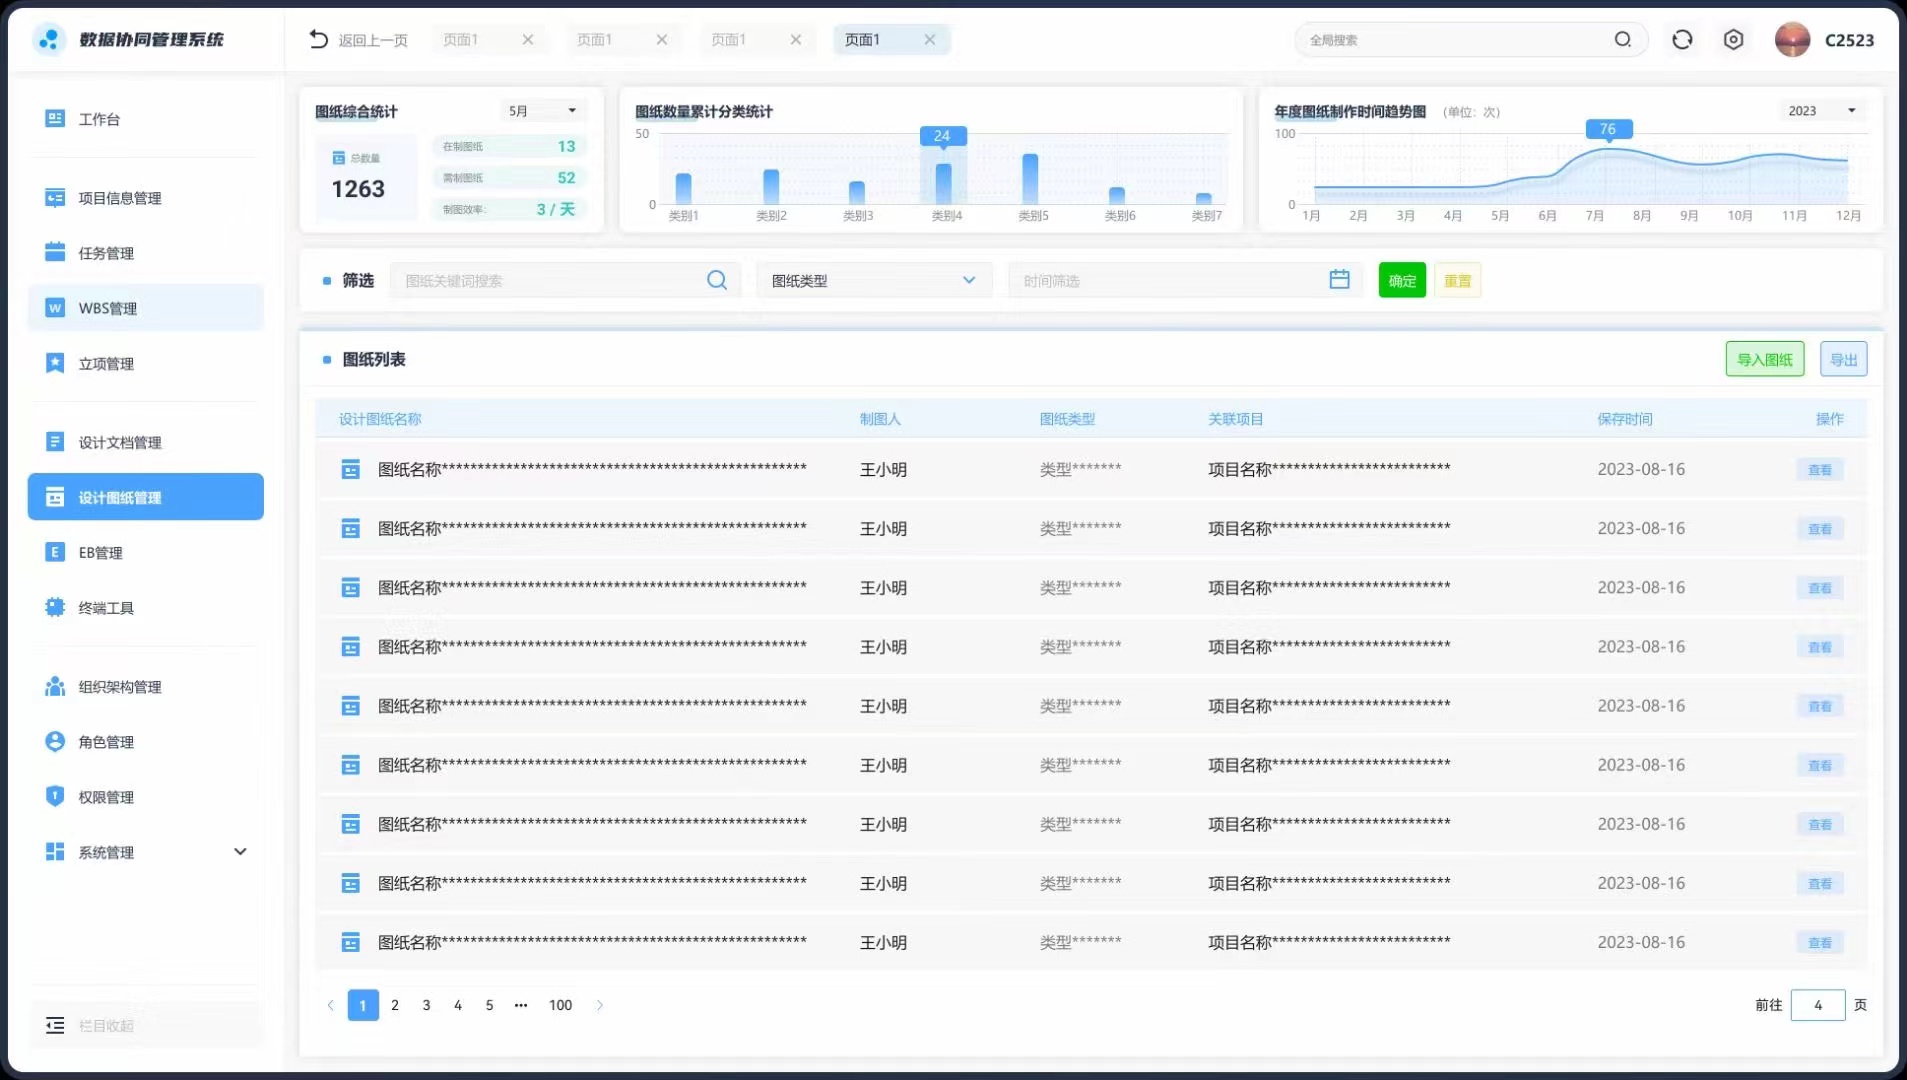The width and height of the screenshot is (1907, 1080).
Task: Click 查看 in the last table row
Action: click(1820, 942)
